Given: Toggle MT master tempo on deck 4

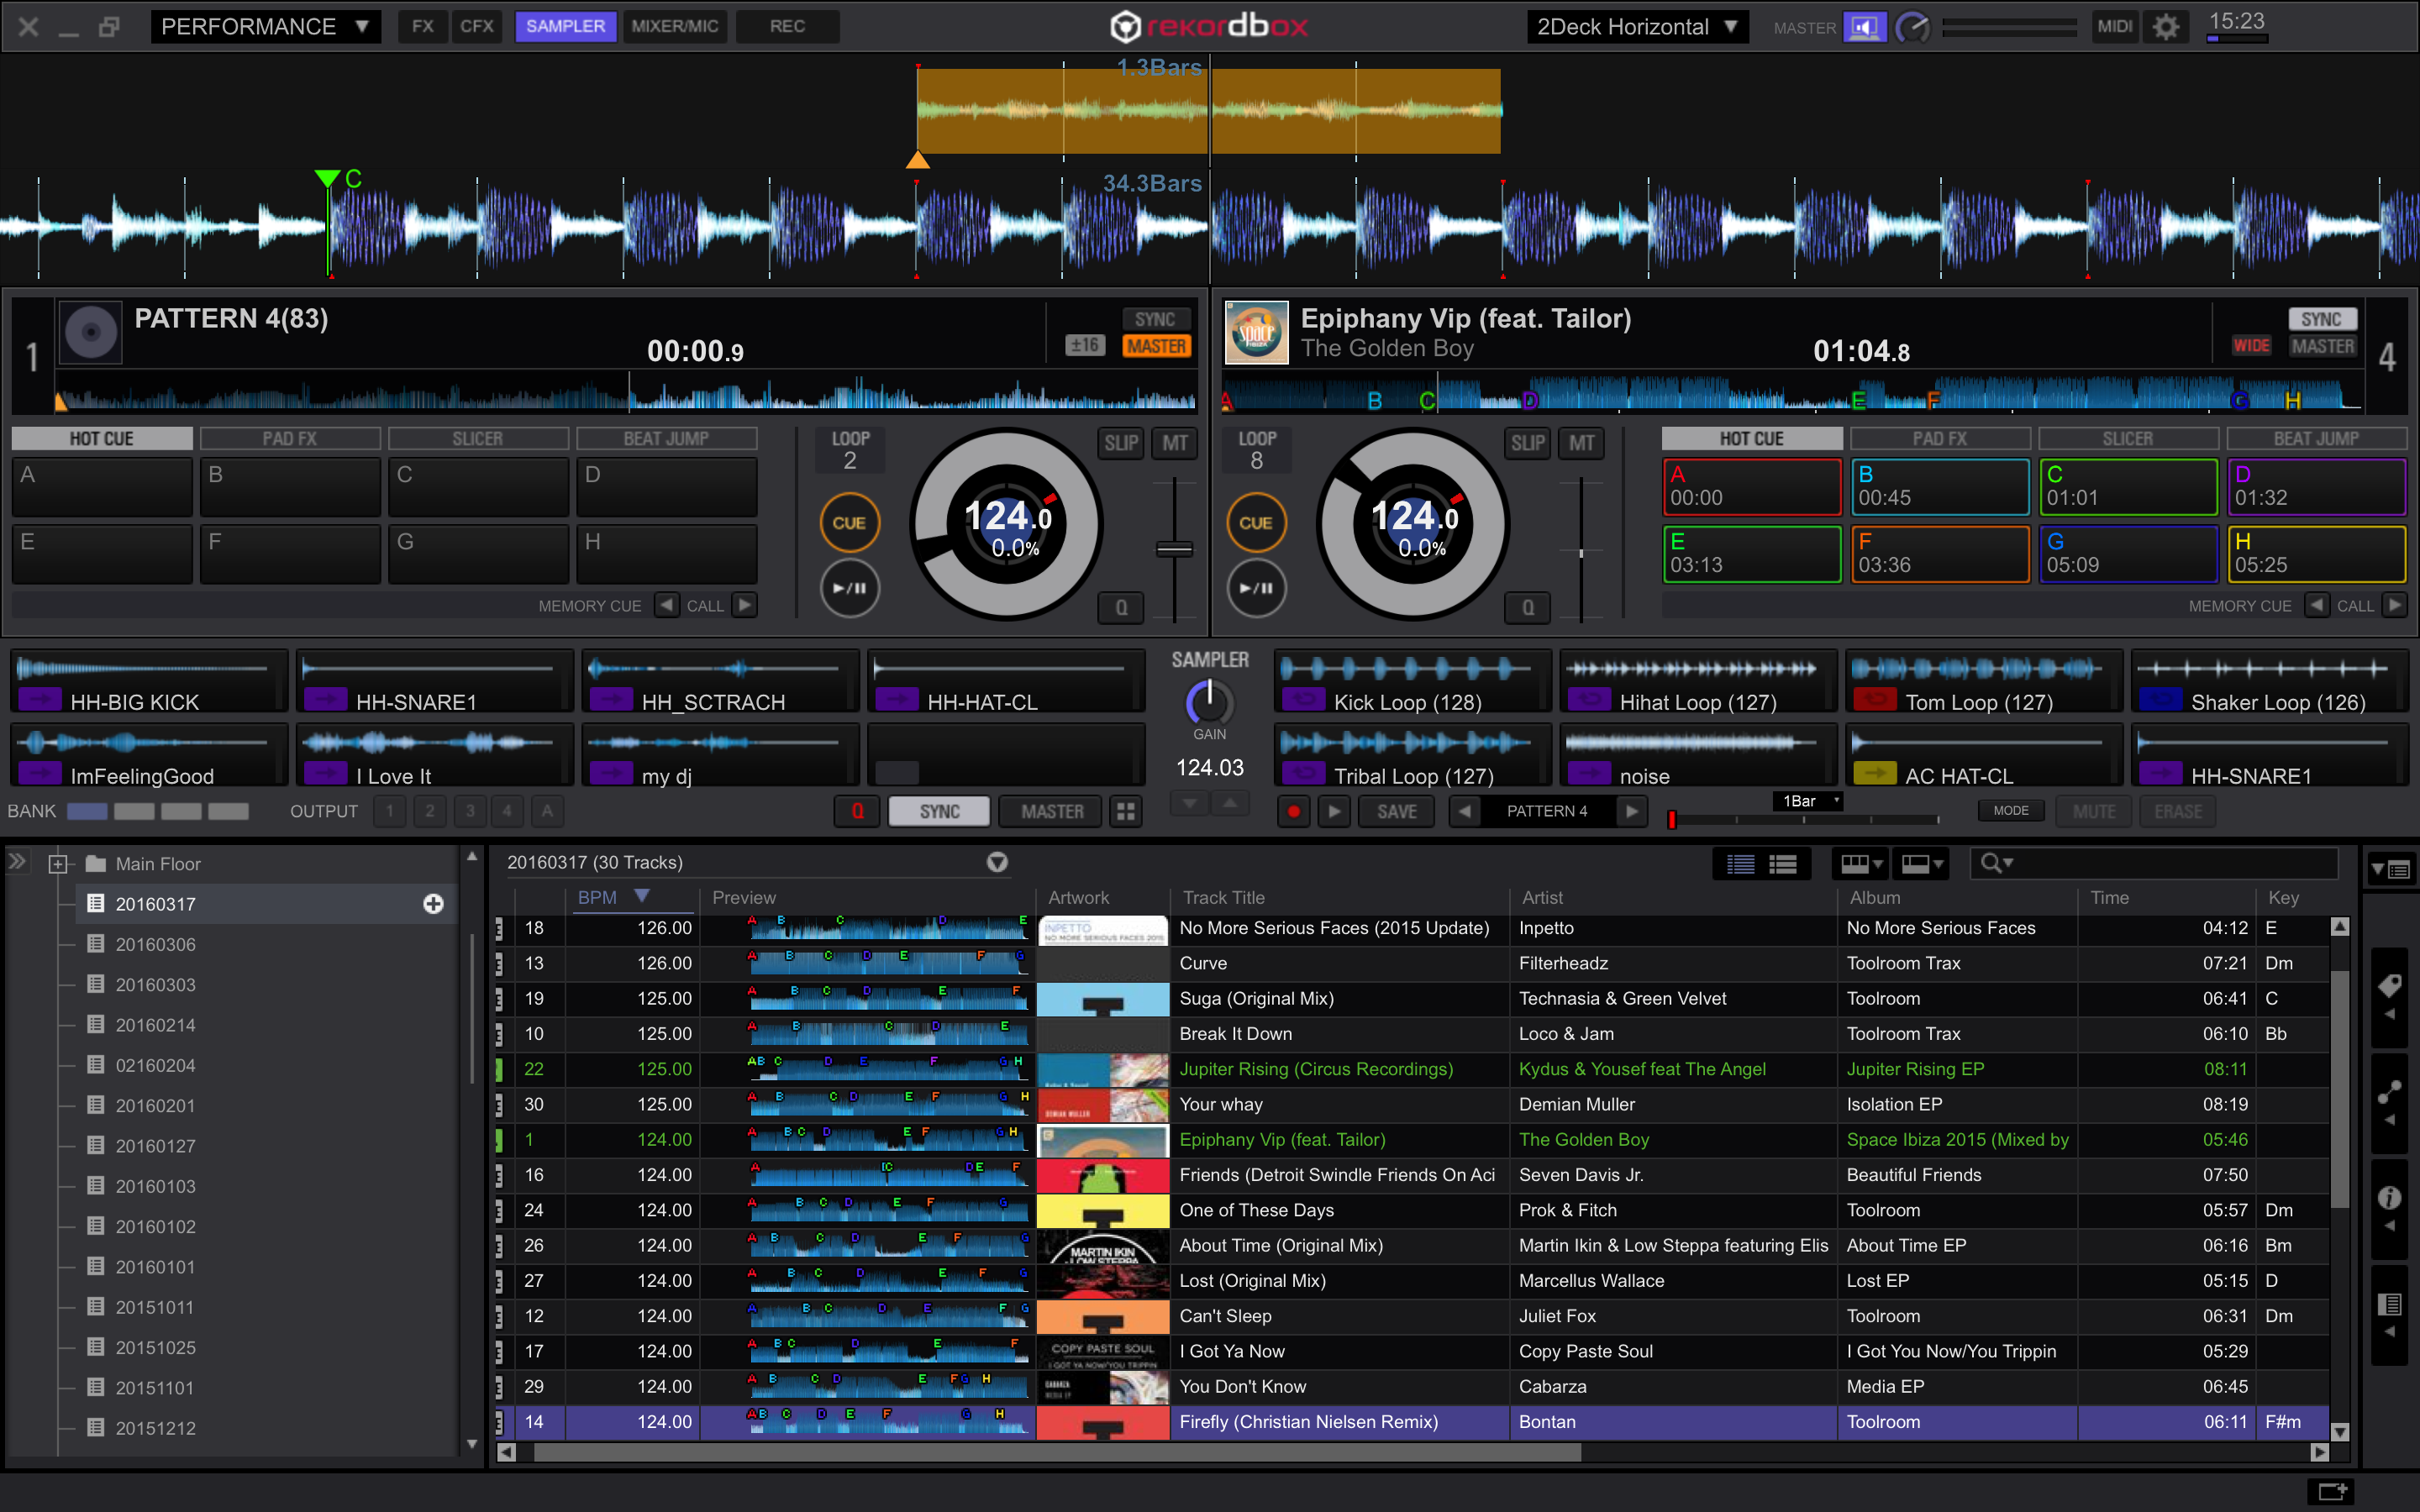Looking at the screenshot, I should pyautogui.click(x=1581, y=443).
